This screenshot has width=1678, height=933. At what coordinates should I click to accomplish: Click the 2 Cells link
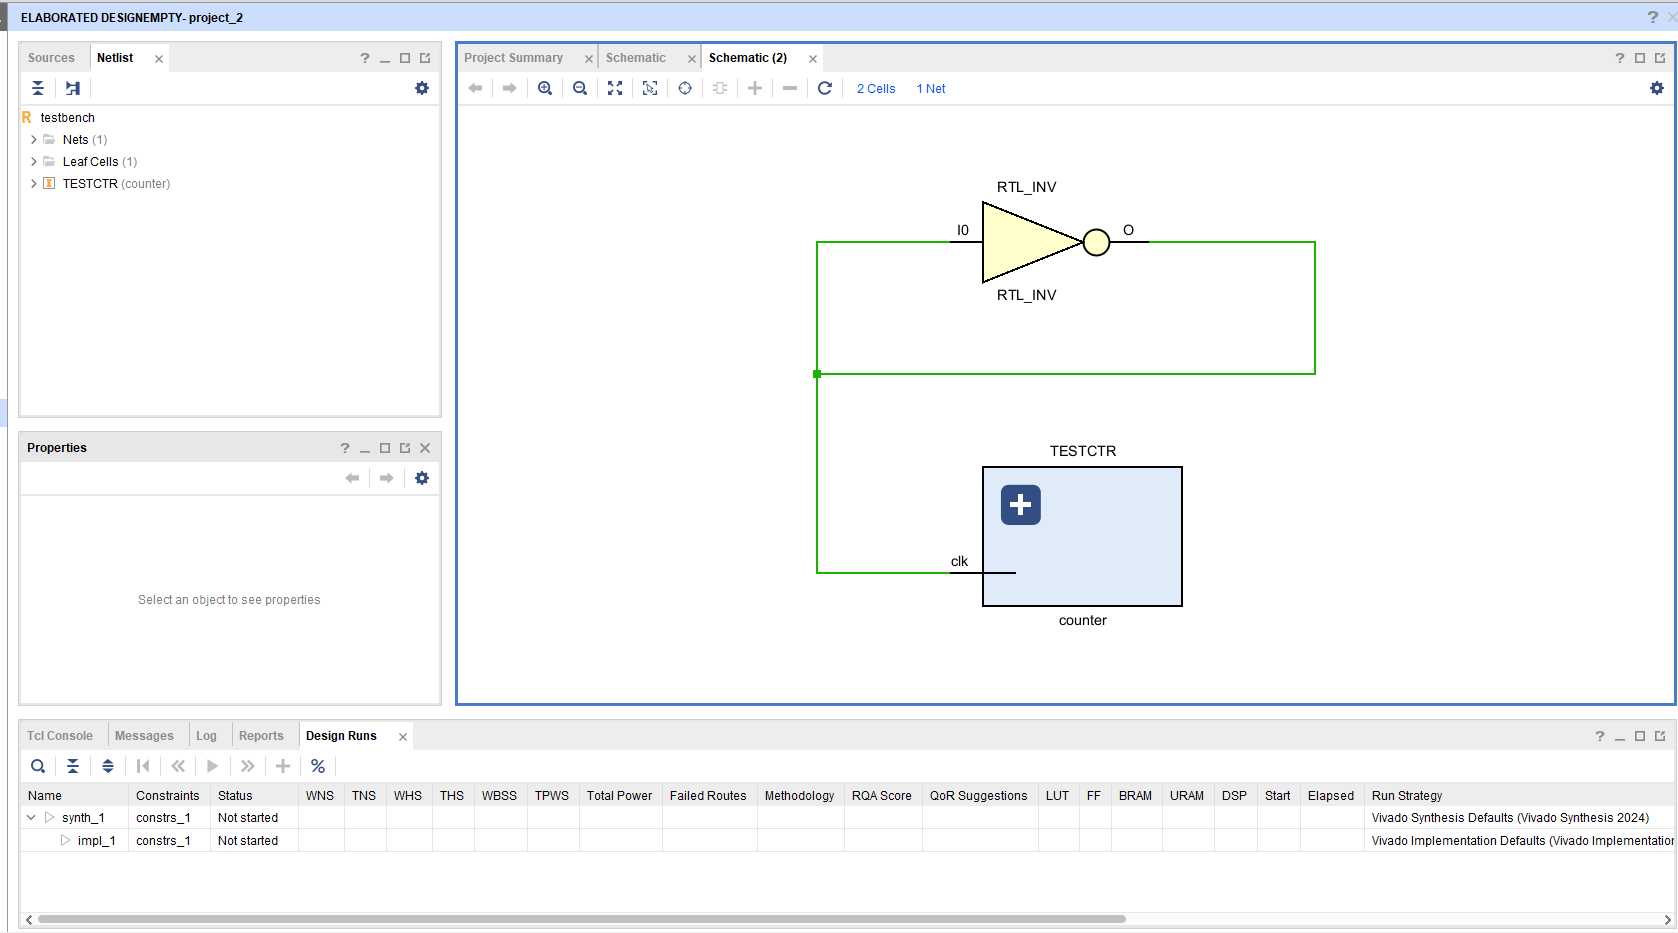[x=876, y=89]
